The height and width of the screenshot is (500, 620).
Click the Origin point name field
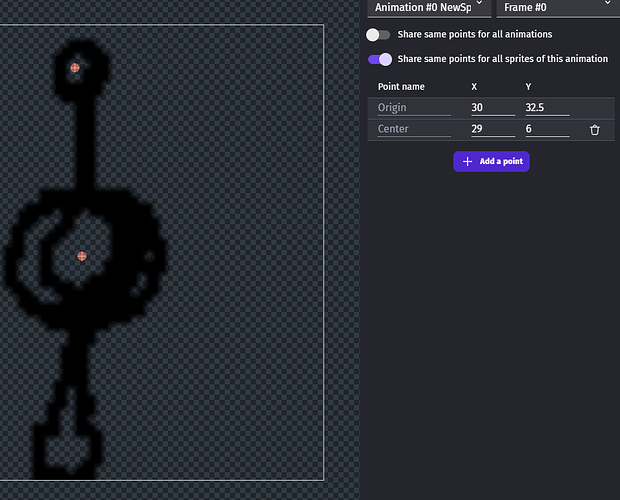click(413, 107)
